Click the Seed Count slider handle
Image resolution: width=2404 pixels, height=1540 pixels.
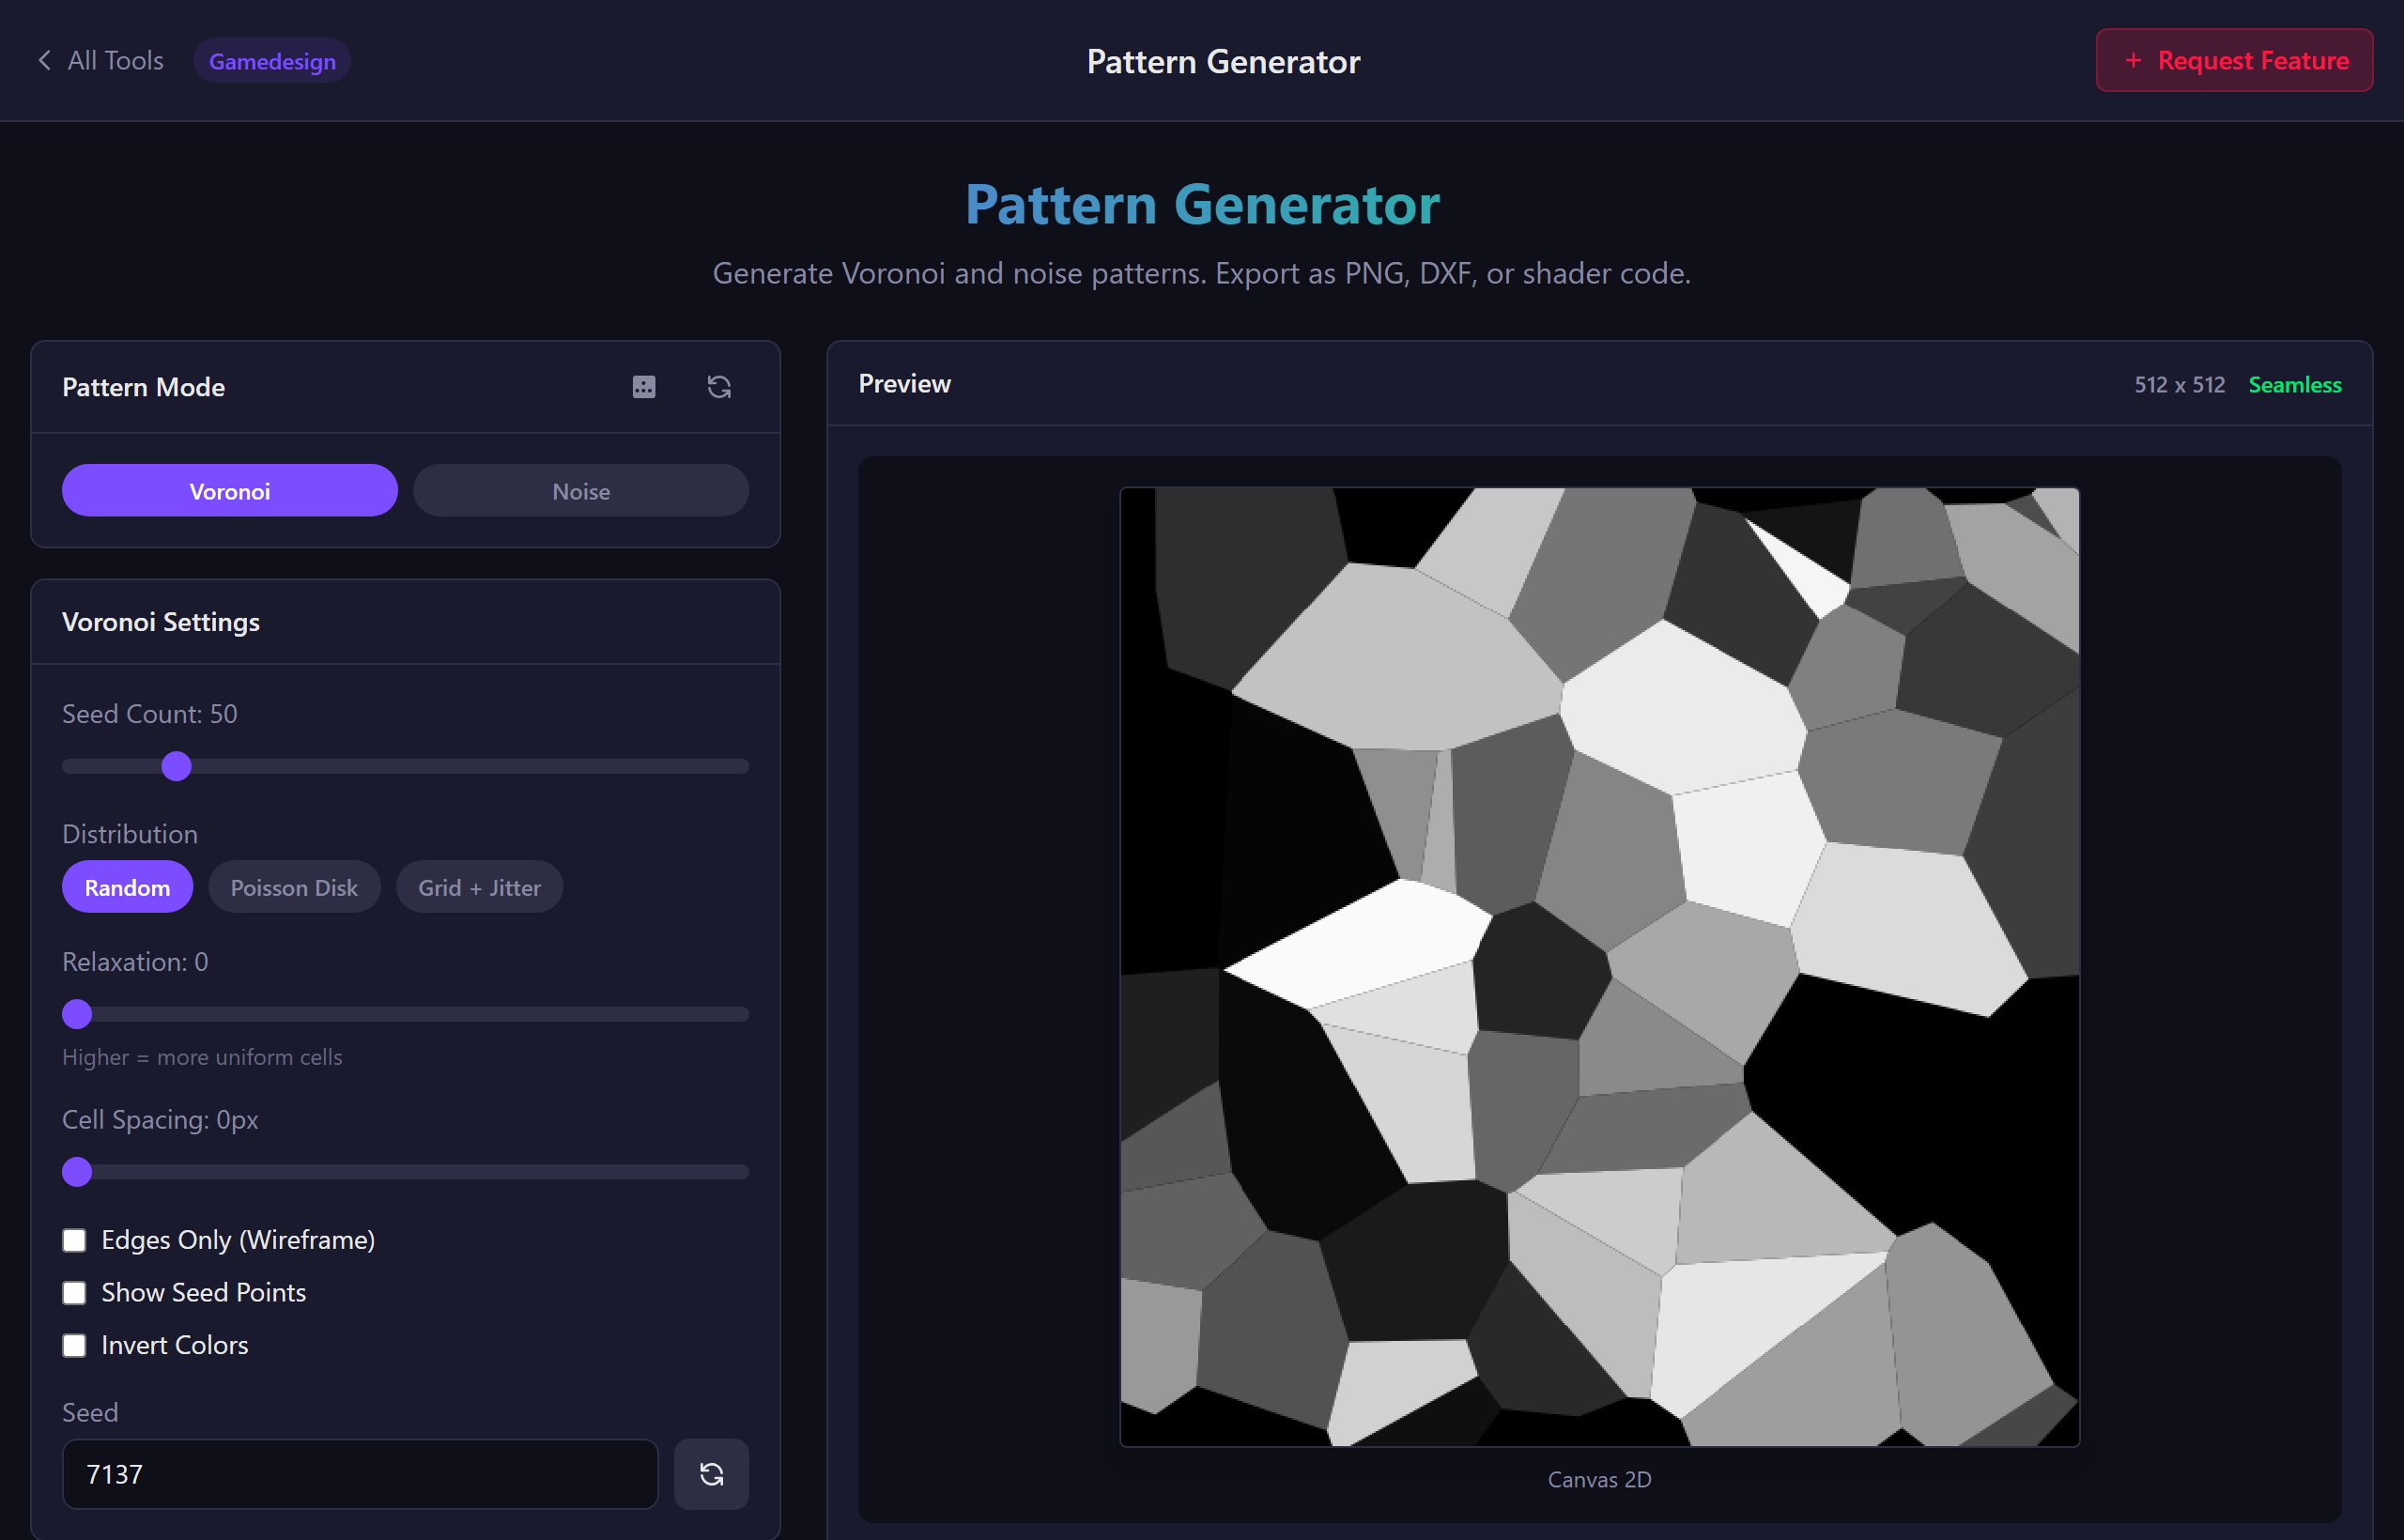coord(176,766)
